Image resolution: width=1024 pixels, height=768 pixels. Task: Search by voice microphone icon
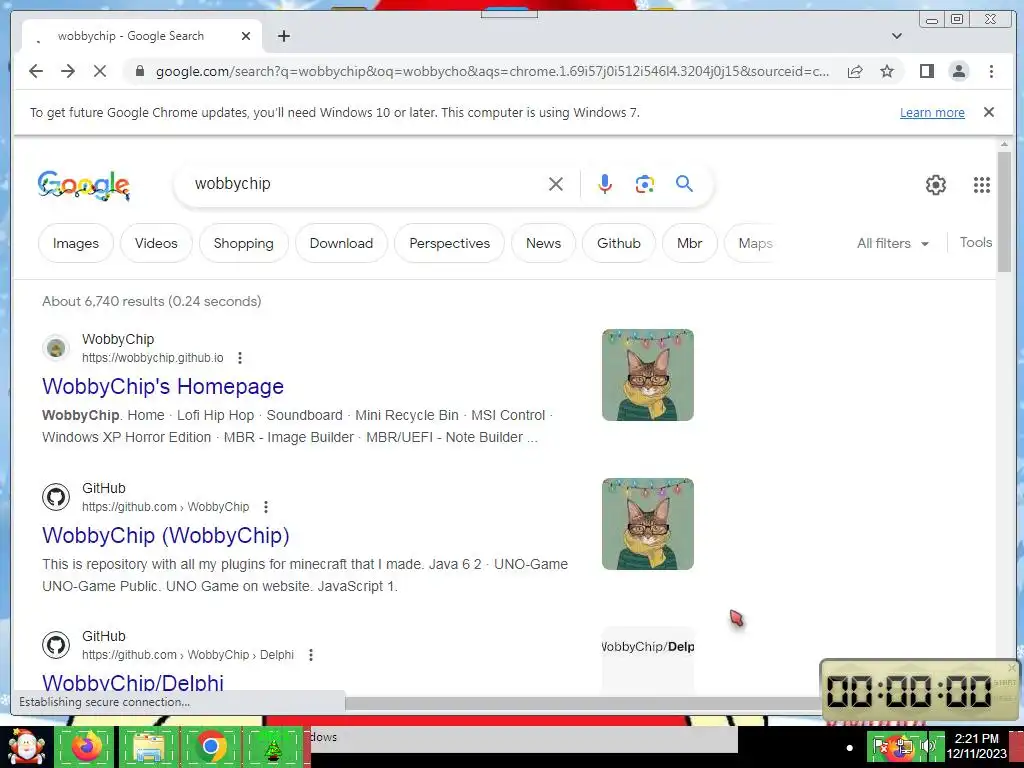pos(605,184)
